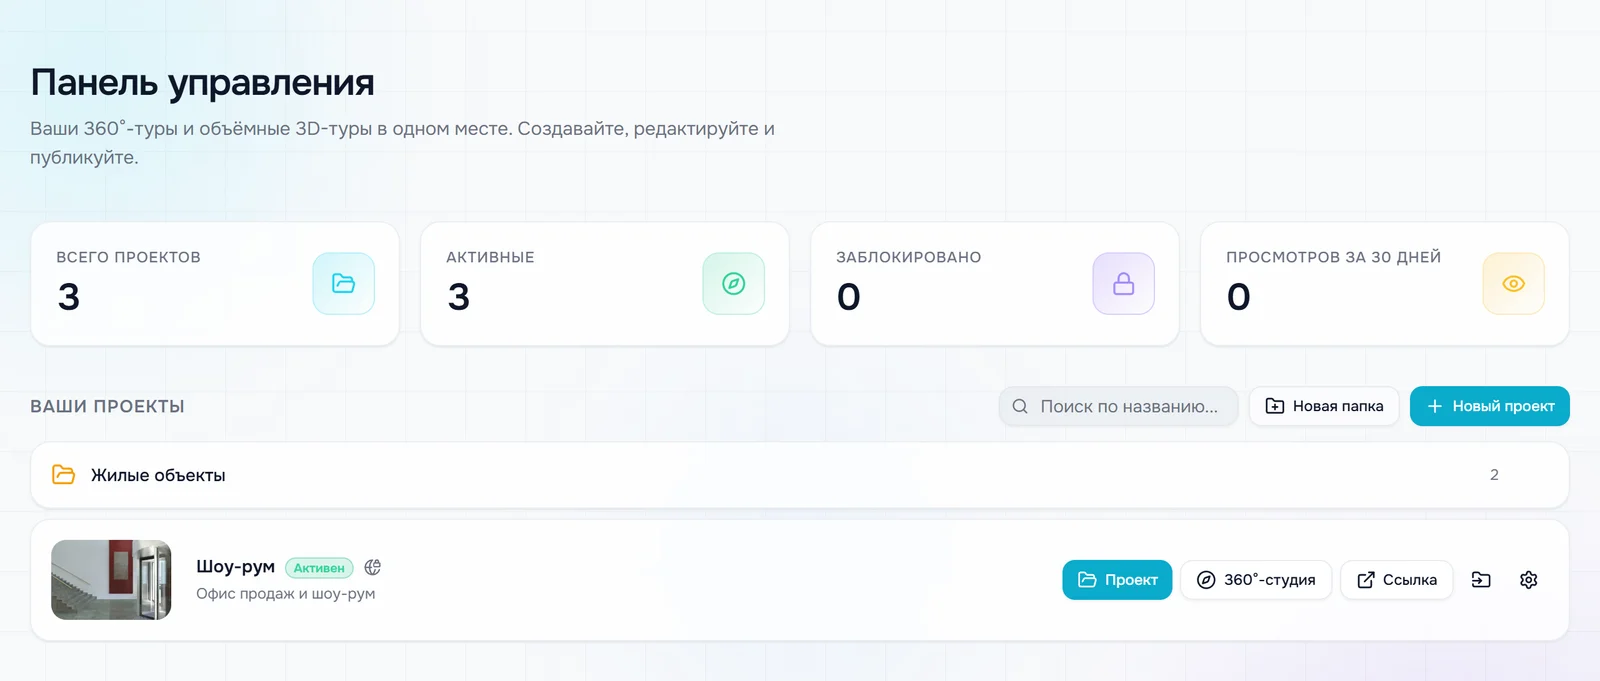Click the Всего проектов label
Image resolution: width=1600 pixels, height=681 pixels.
tap(129, 257)
